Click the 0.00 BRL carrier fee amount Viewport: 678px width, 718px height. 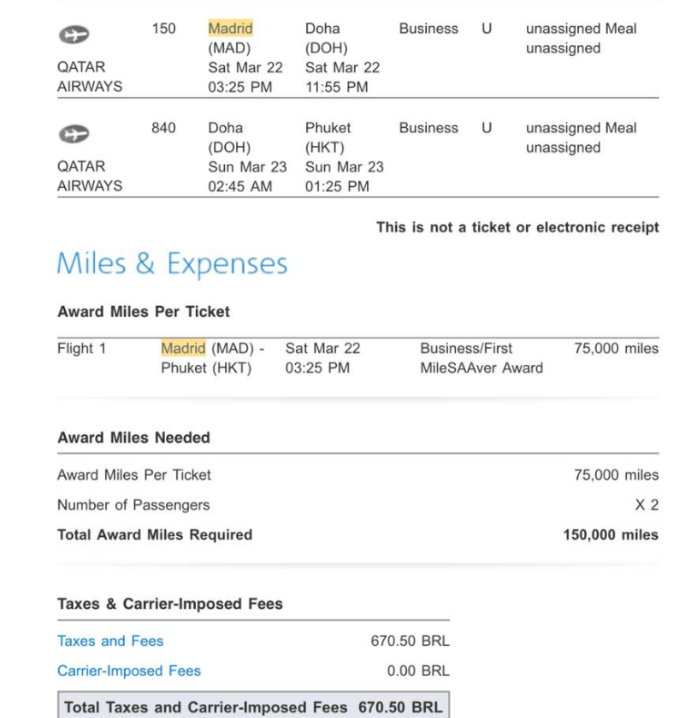[417, 671]
